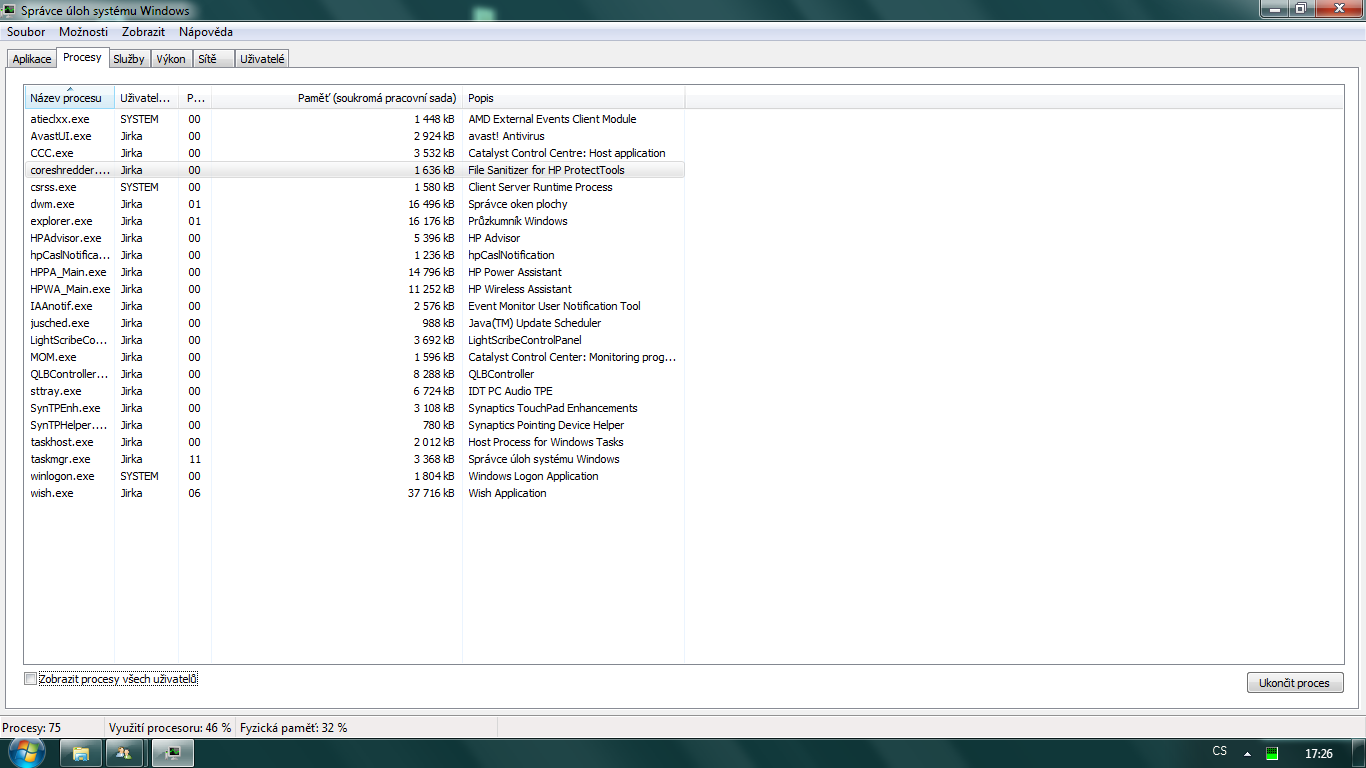Screen dimensions: 1366x768
Task: Show hidden tray icons arrow
Action: click(1246, 753)
